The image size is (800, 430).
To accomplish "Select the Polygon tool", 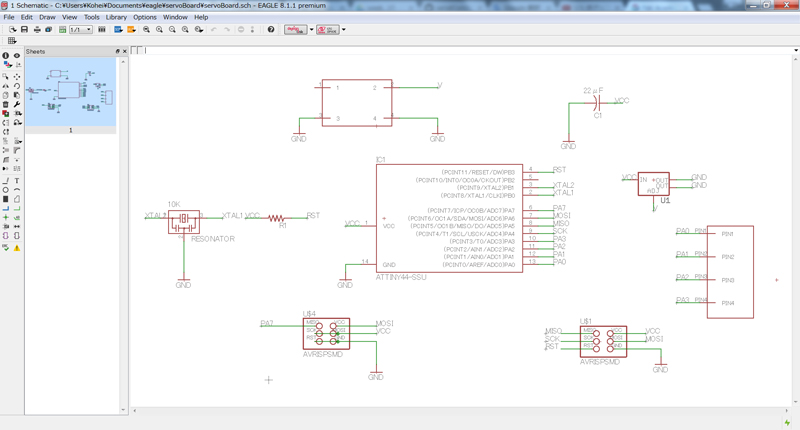I will [x=17, y=199].
